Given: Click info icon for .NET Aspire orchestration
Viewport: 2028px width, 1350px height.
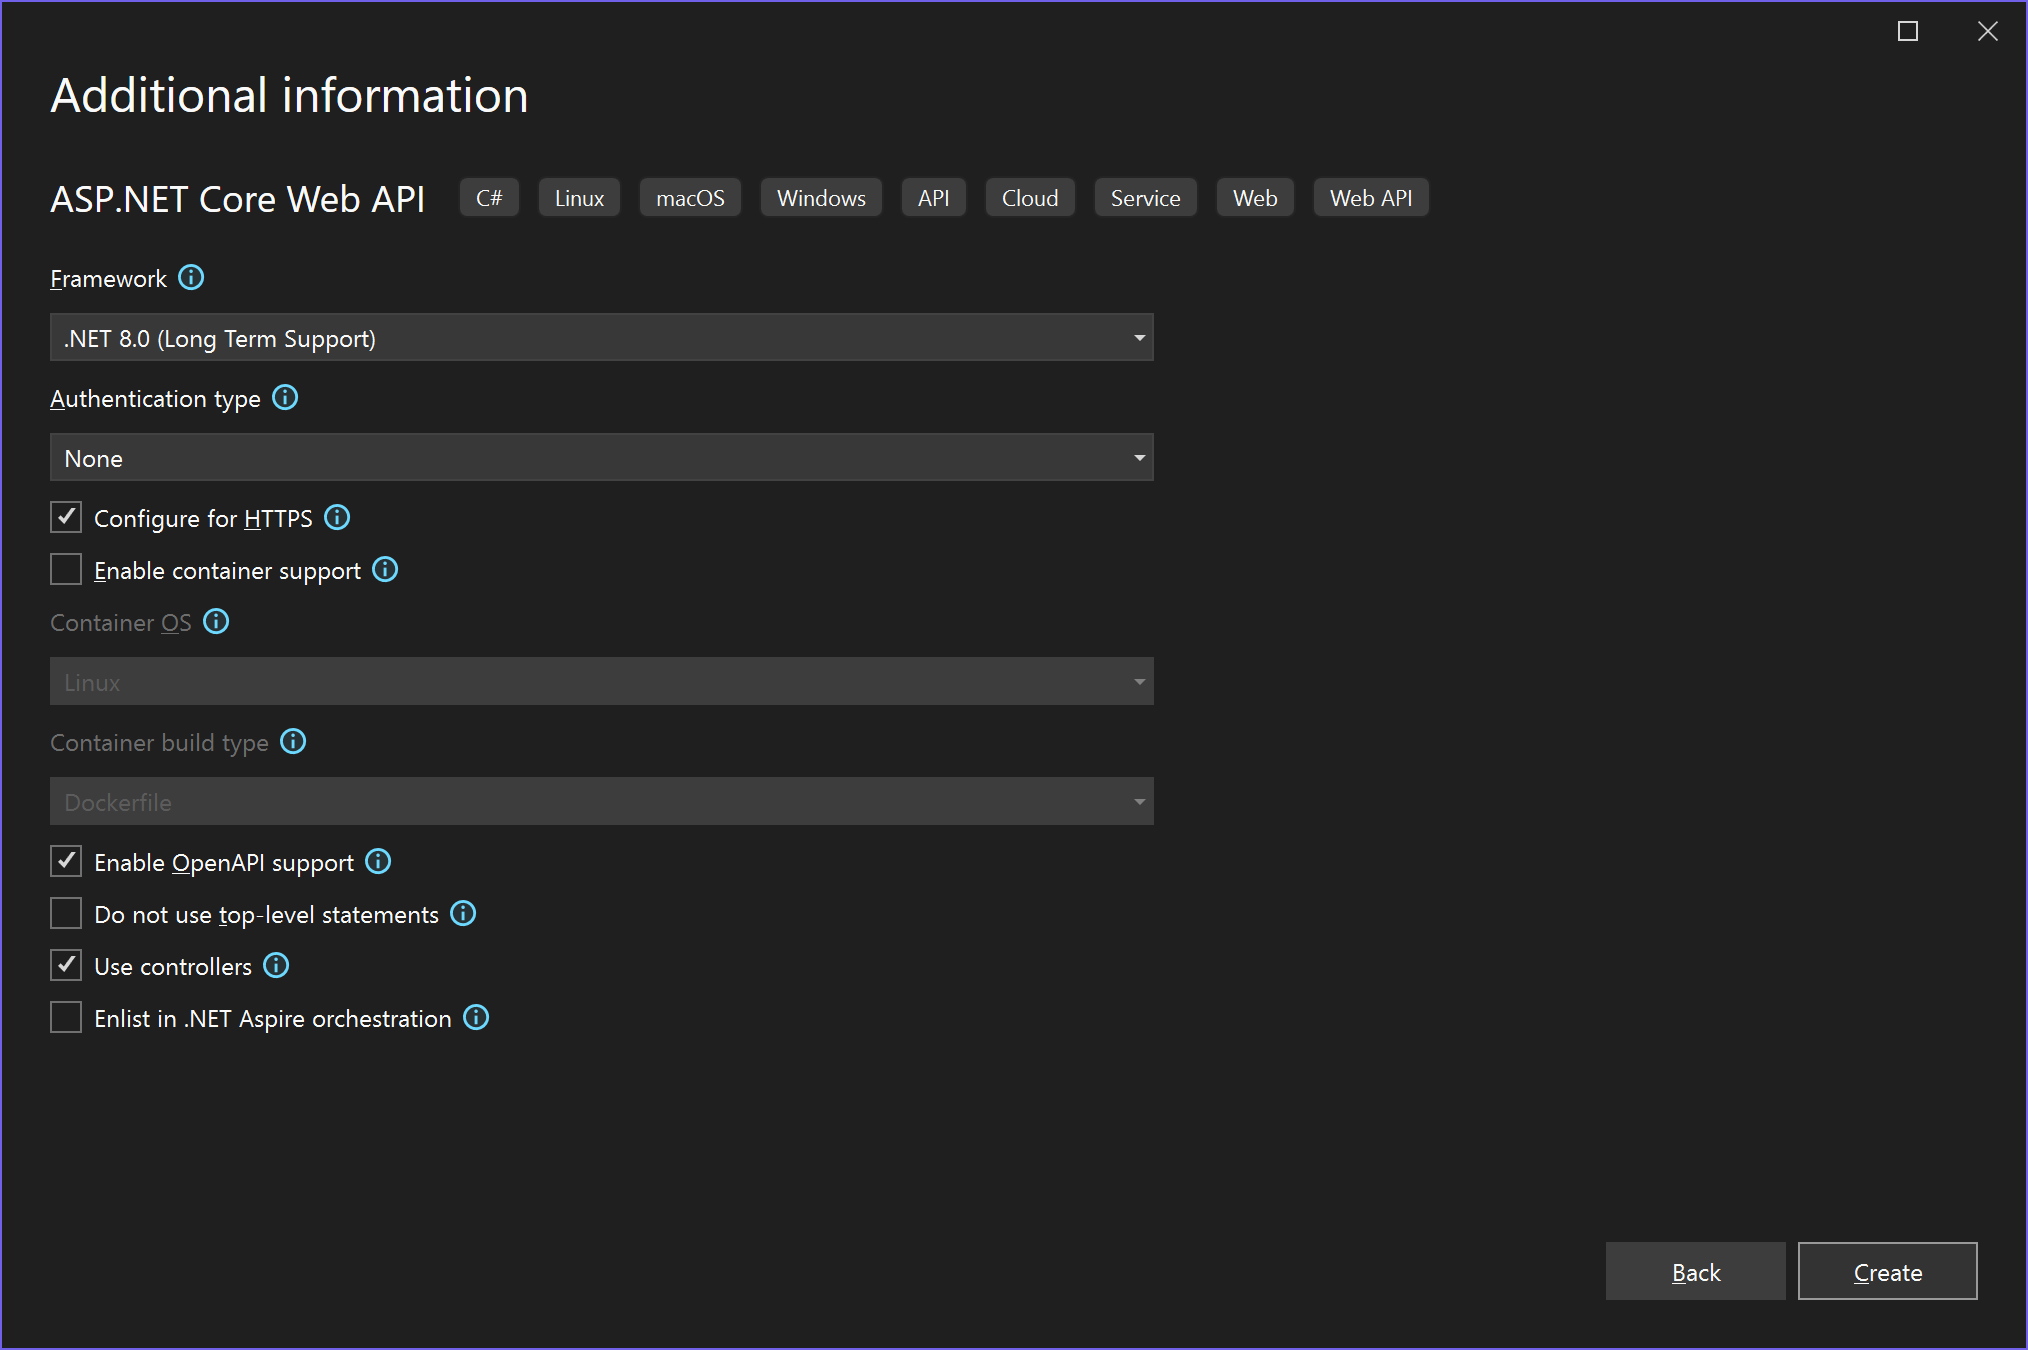Looking at the screenshot, I should (476, 1018).
